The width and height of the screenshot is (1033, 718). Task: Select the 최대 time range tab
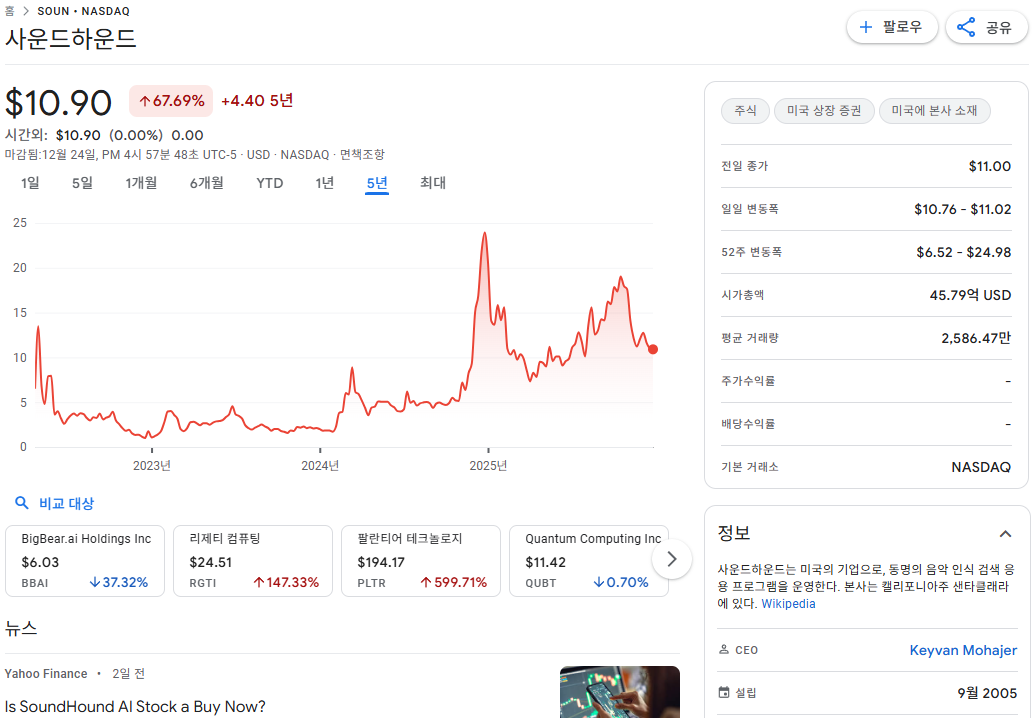click(433, 183)
